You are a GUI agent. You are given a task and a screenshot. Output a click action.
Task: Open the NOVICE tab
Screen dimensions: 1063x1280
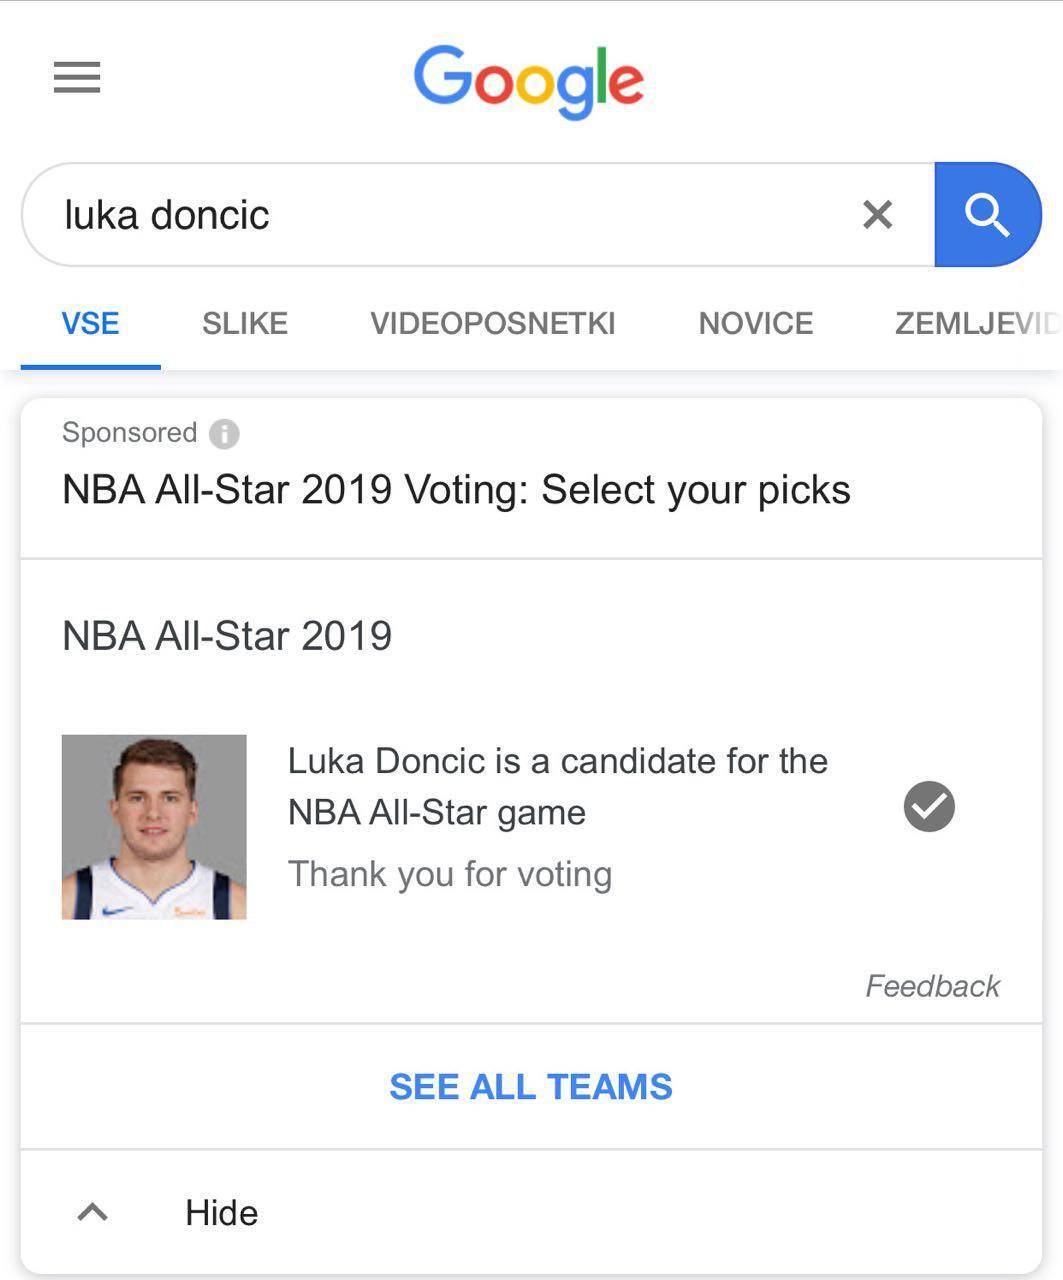pos(755,323)
